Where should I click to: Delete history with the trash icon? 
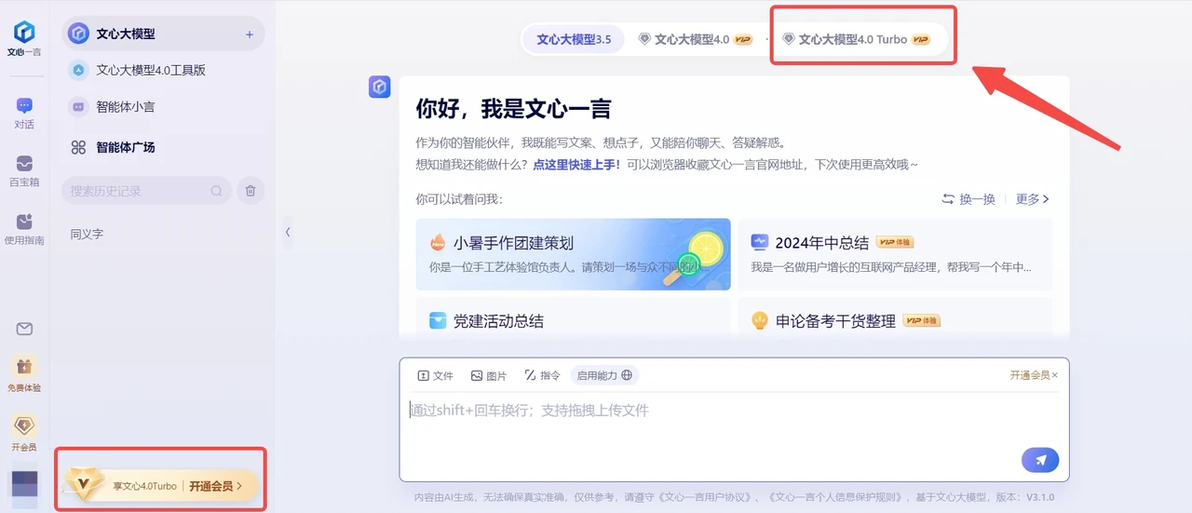pos(250,191)
